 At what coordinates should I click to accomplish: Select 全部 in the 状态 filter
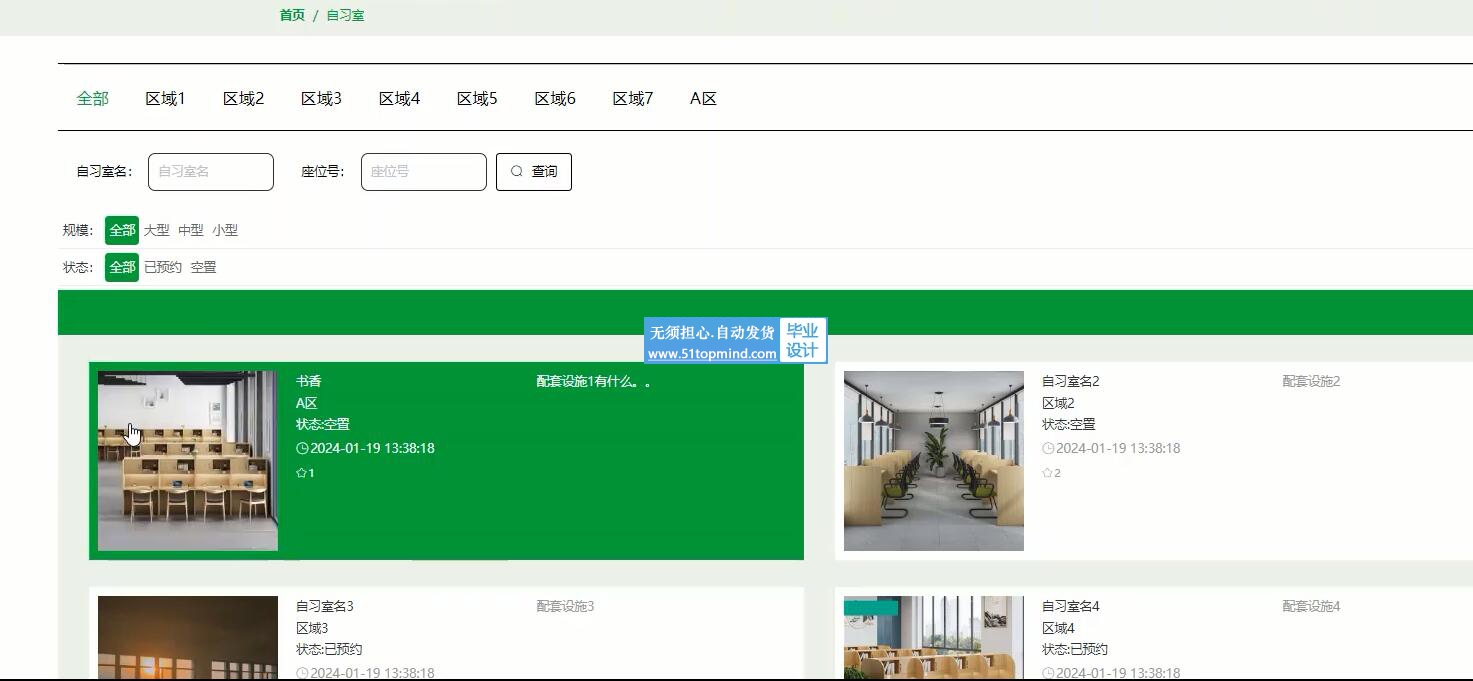pyautogui.click(x=122, y=267)
